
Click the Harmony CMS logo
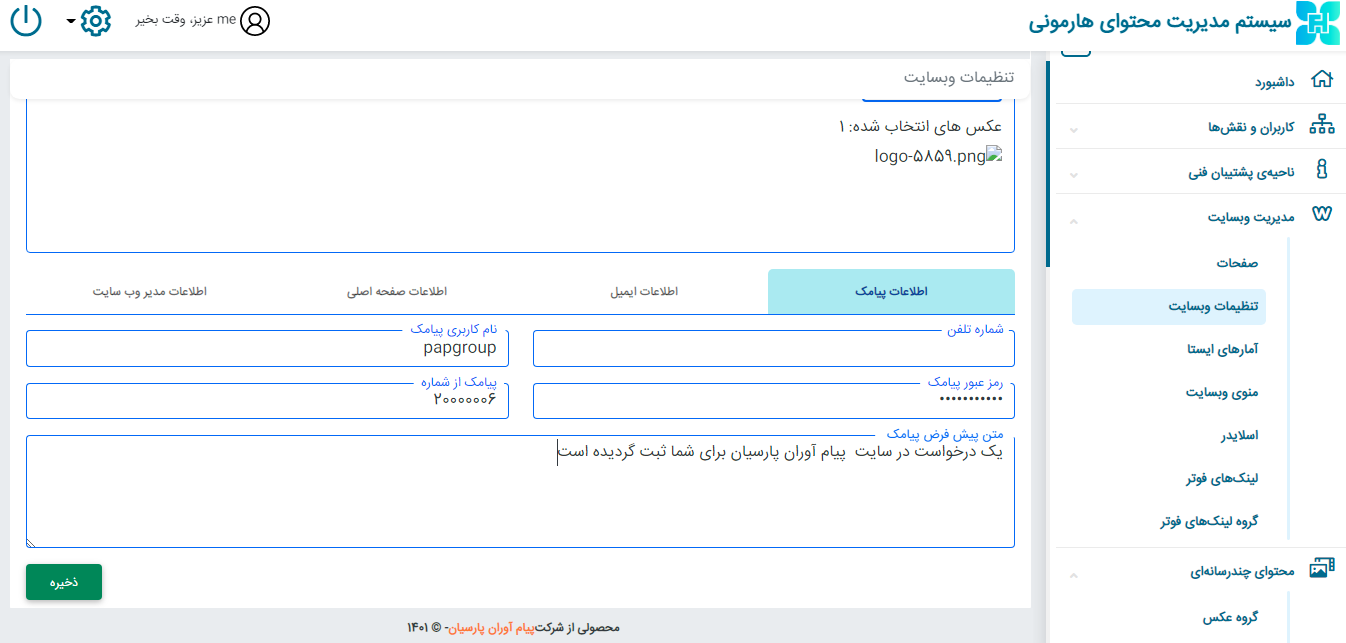(1317, 23)
